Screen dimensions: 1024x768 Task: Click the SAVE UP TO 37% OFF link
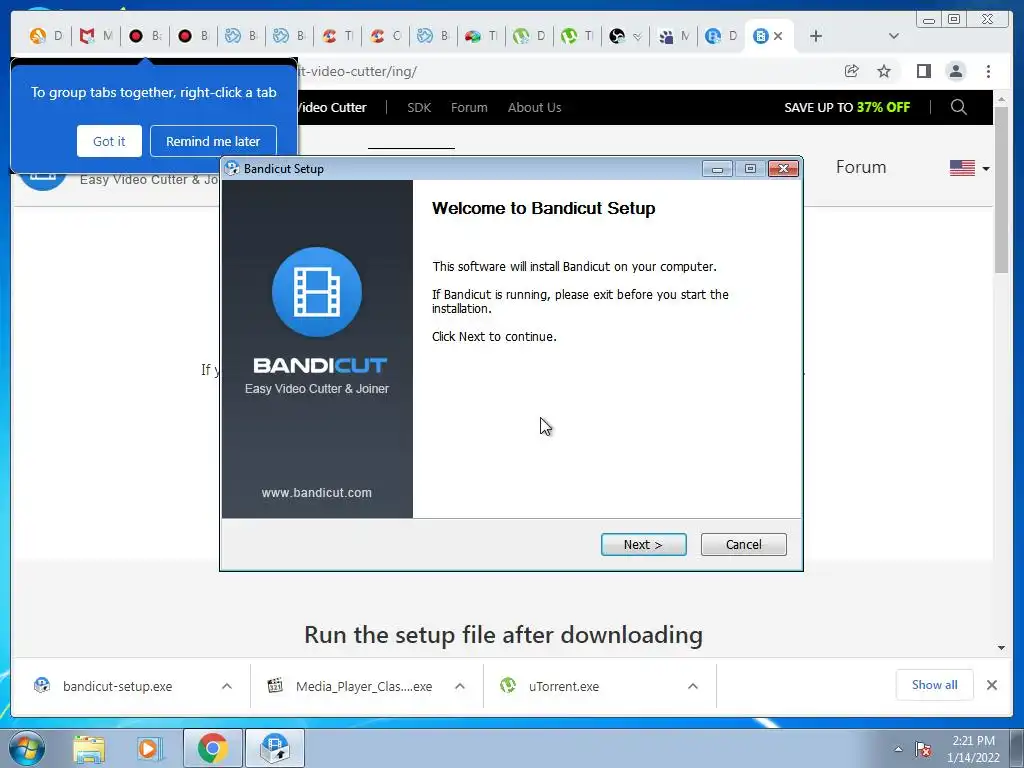pyautogui.click(x=847, y=108)
